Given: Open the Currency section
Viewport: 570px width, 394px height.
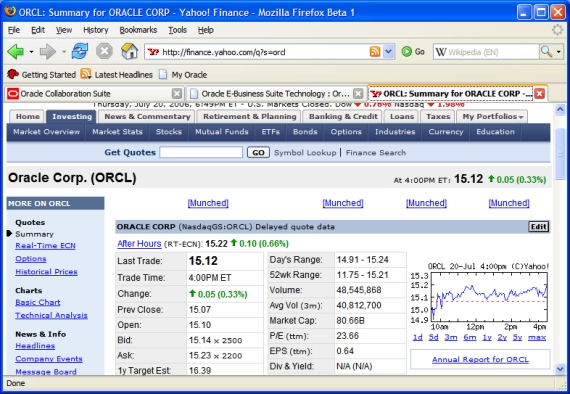Looking at the screenshot, I should click(446, 132).
